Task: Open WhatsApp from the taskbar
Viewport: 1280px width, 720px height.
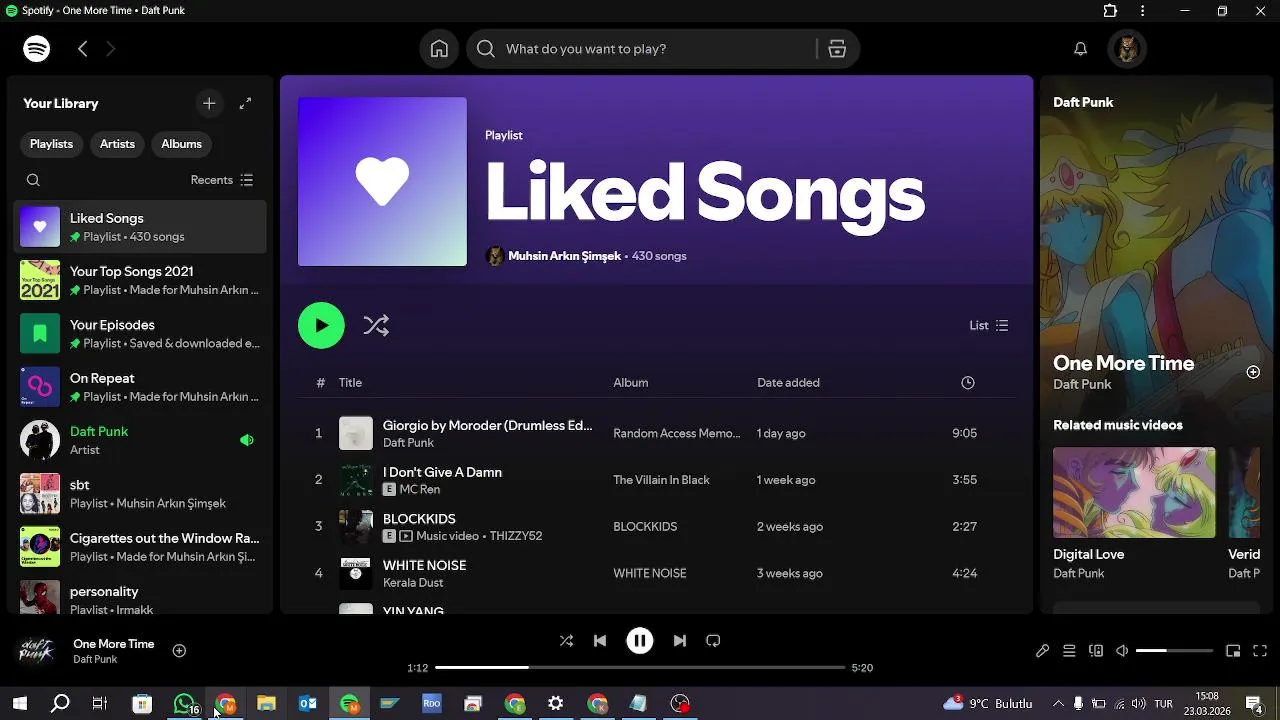Action: point(184,704)
